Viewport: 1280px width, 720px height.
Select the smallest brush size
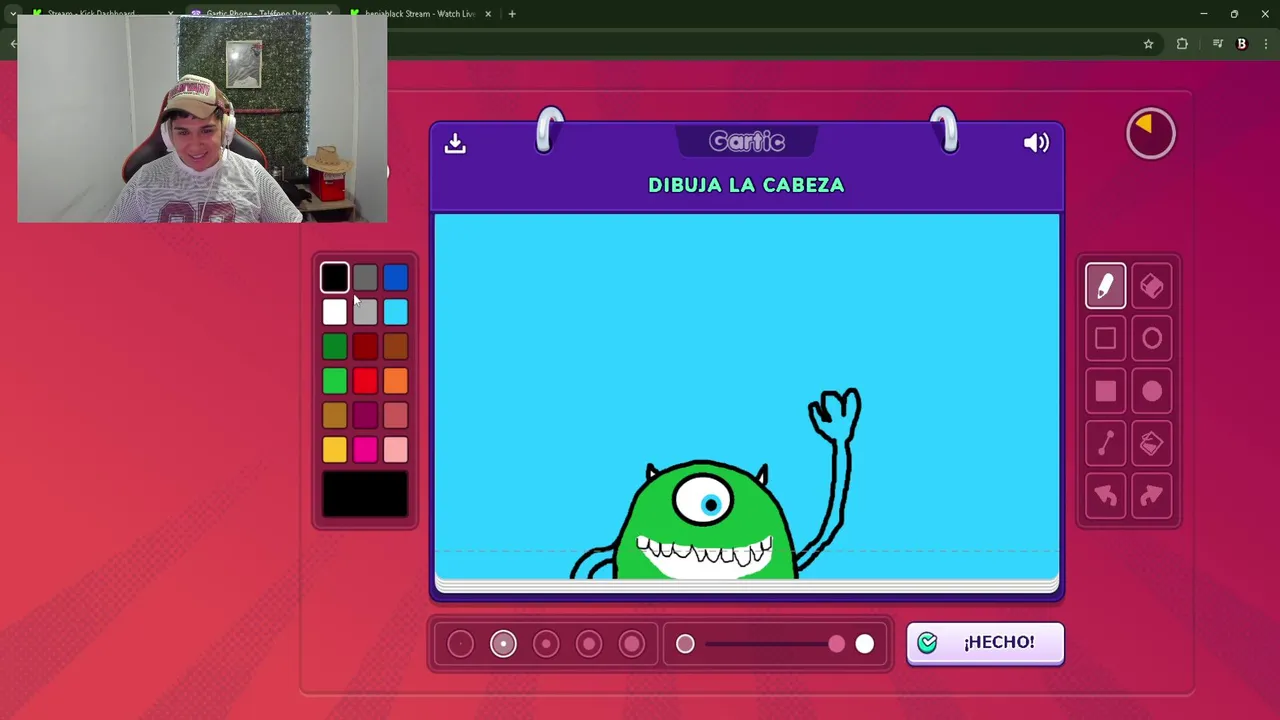[460, 644]
